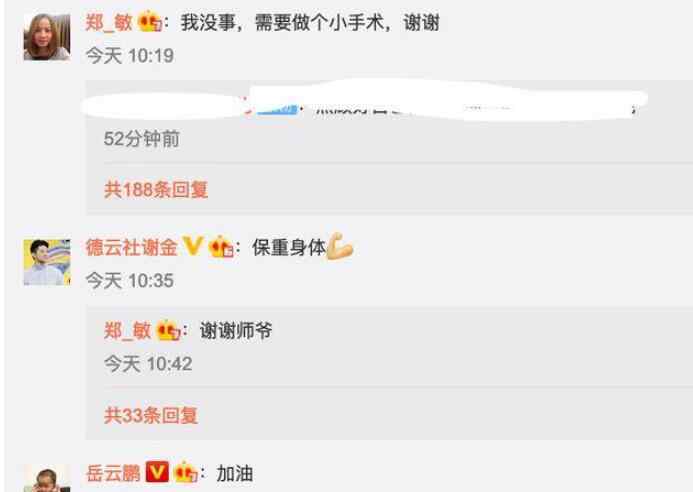This screenshot has height=492, width=693.
Task: Expand 共33条回复 replies
Action: click(x=151, y=415)
